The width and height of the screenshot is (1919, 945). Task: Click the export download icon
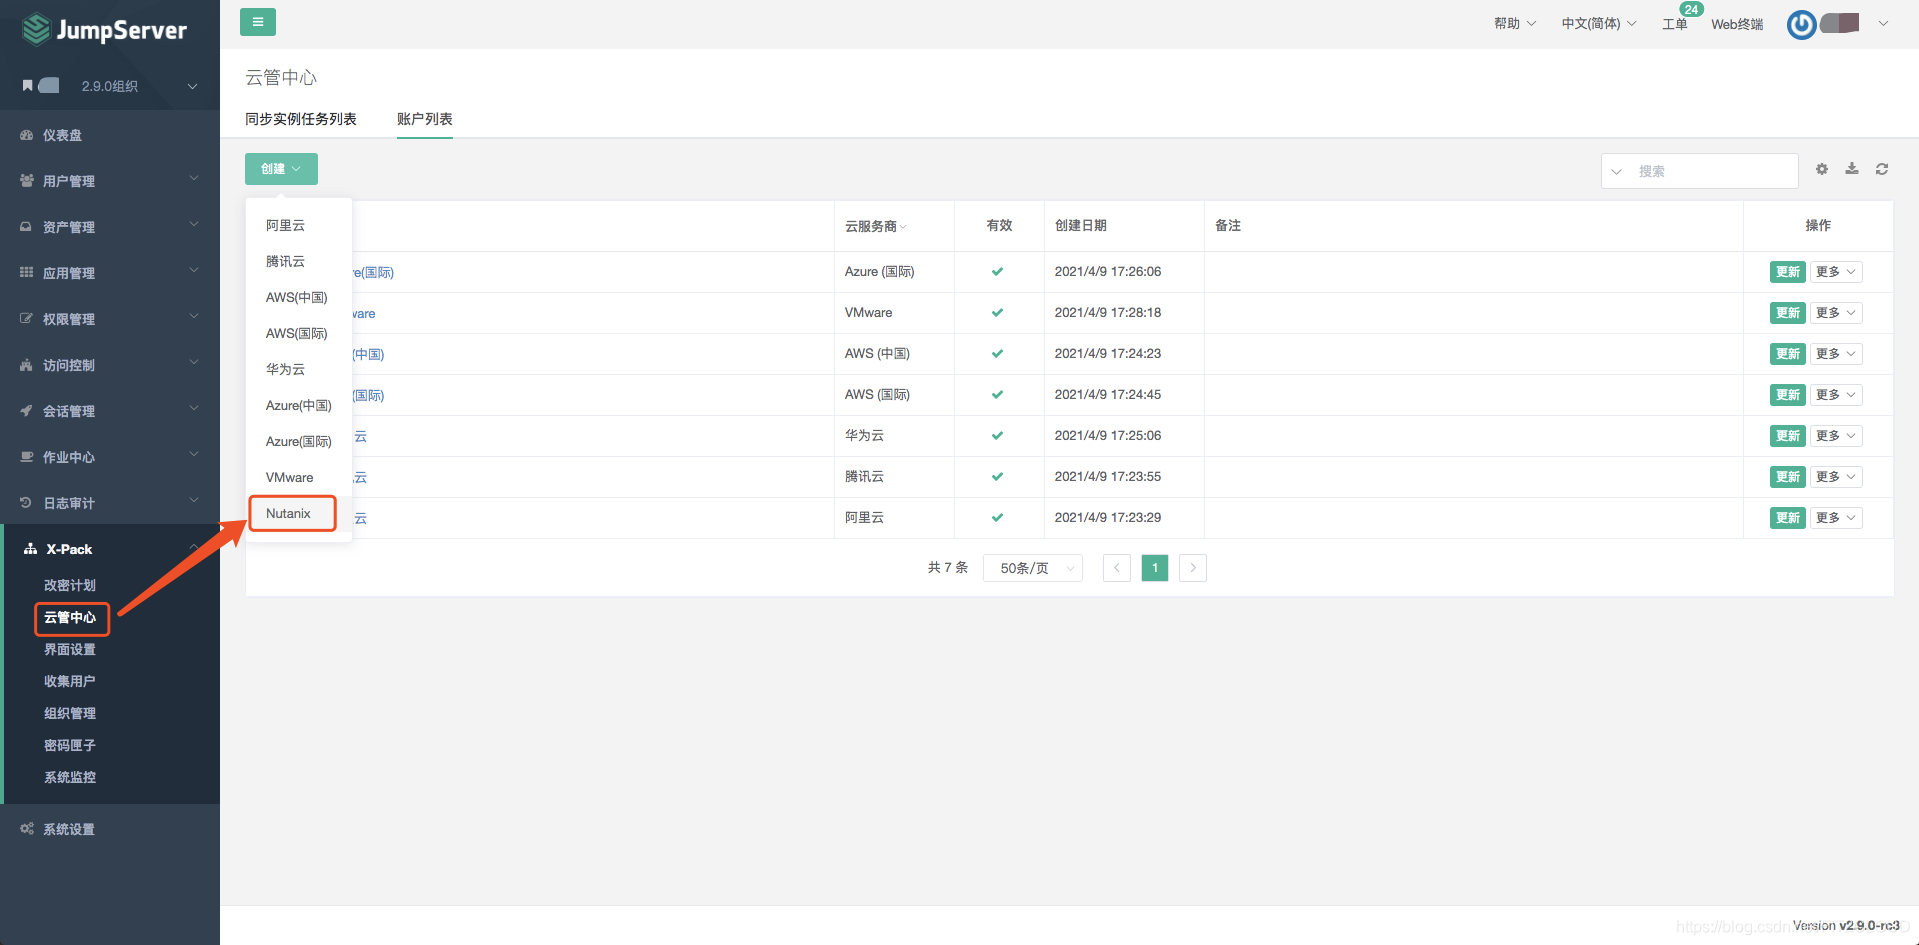(x=1852, y=169)
